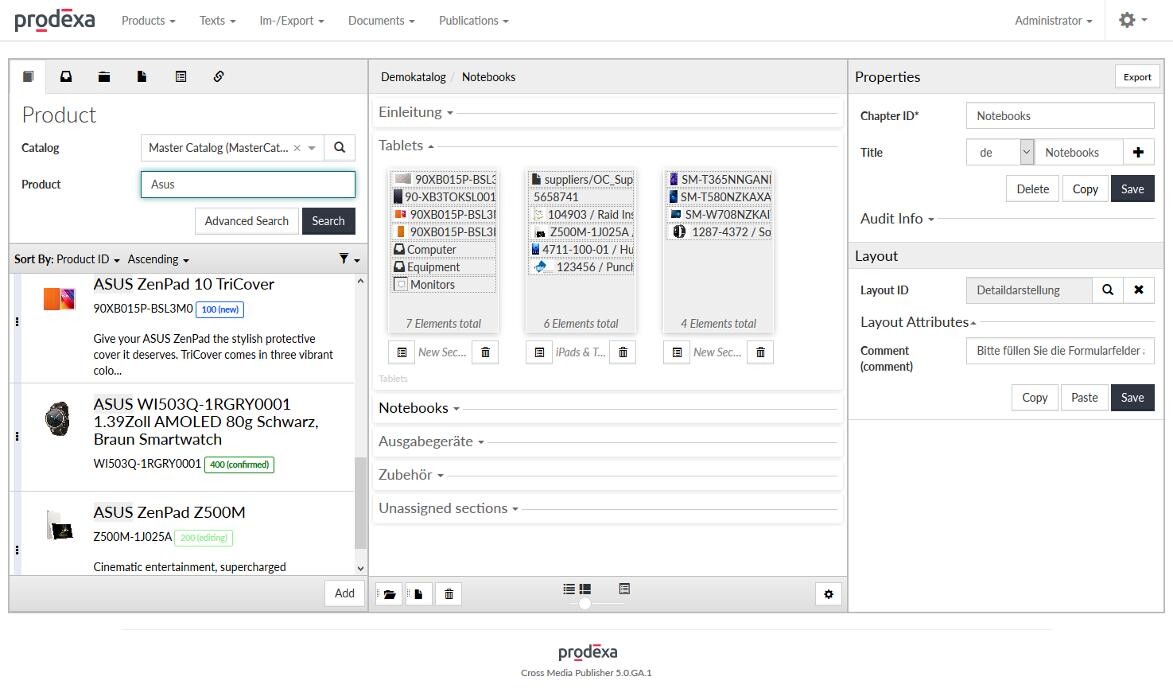Expand the Ausgabegeräte section
1173x700 pixels.
point(431,442)
